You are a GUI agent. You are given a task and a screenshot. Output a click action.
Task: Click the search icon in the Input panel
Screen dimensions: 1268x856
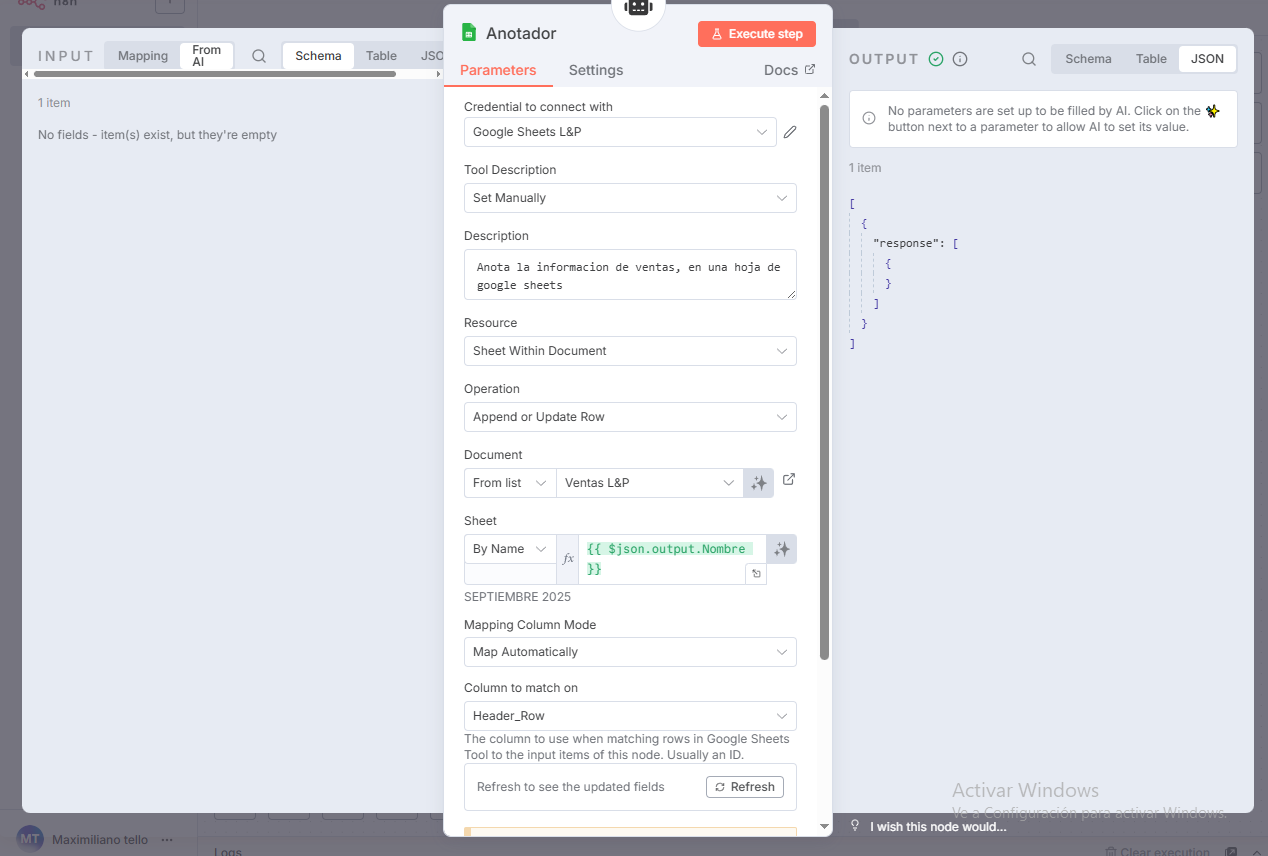[259, 56]
